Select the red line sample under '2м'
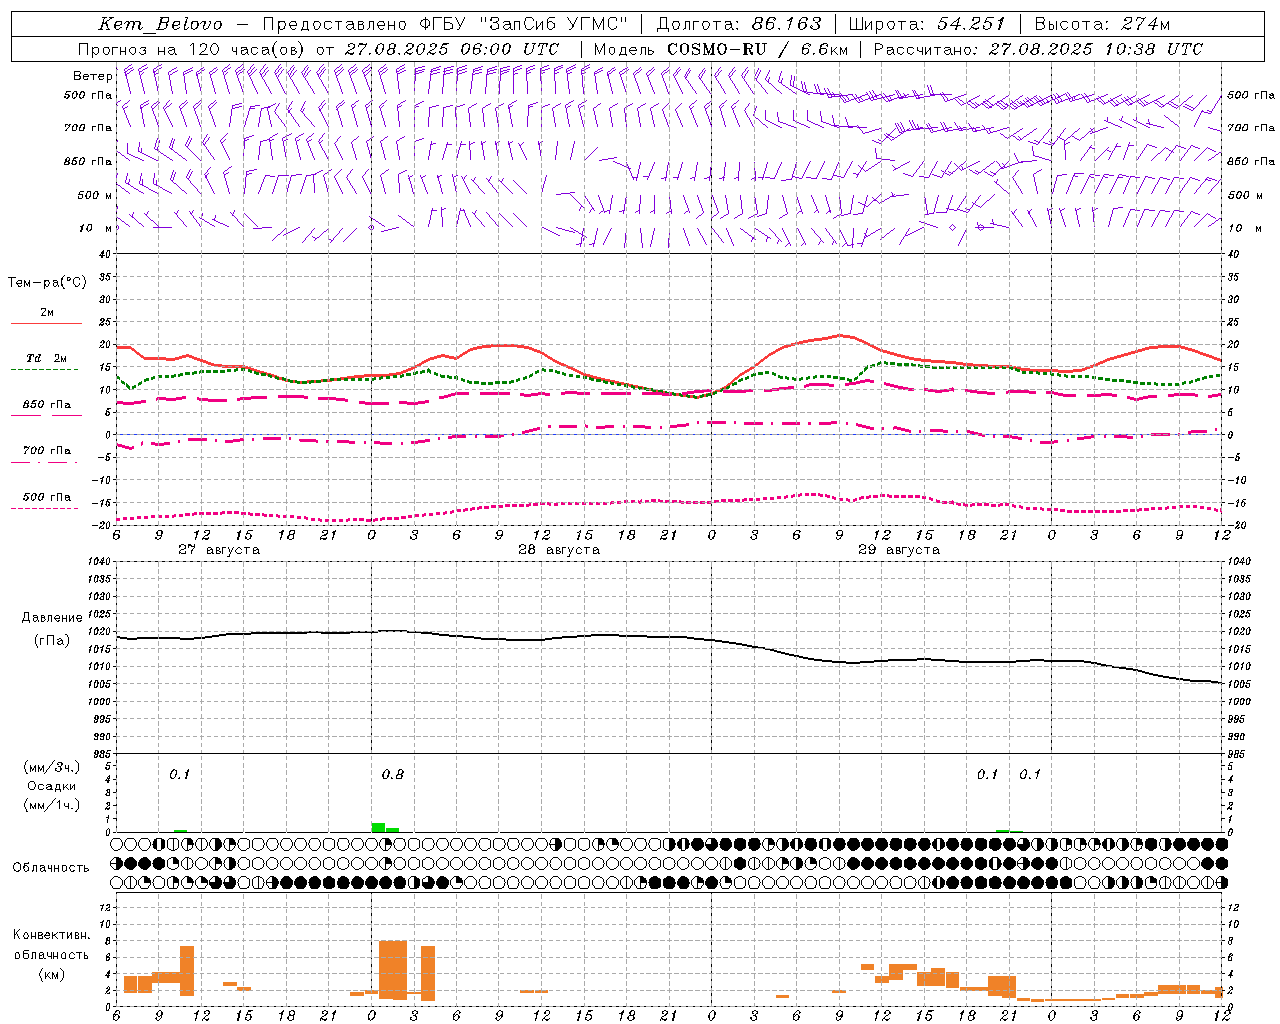The width and height of the screenshot is (1280, 1024). tap(46, 324)
